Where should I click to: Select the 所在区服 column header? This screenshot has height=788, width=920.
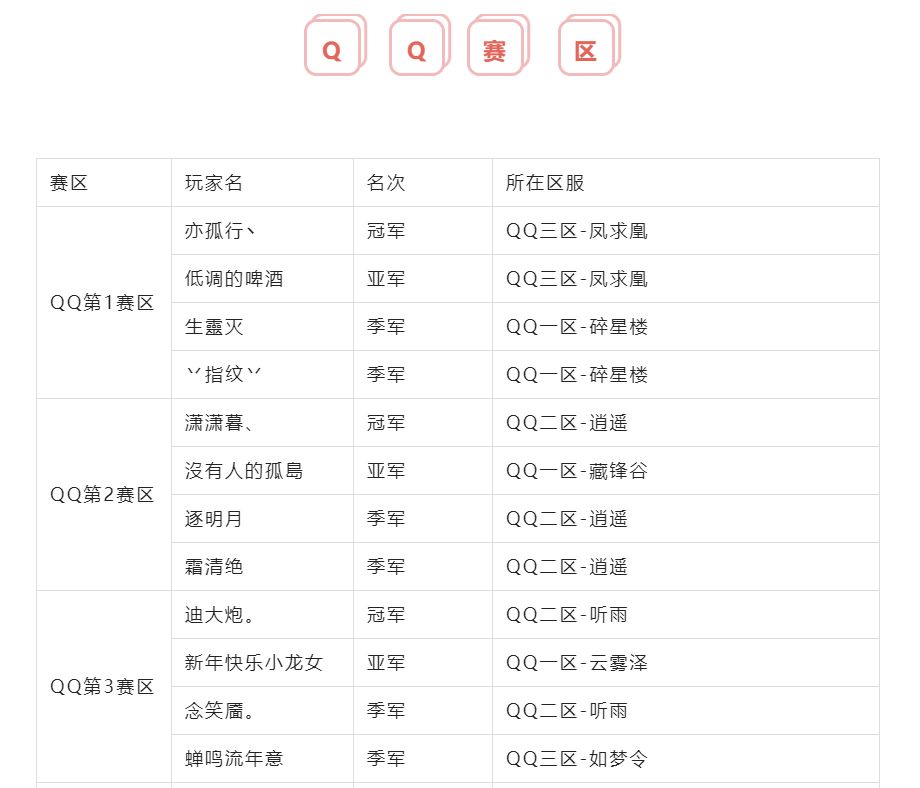pyautogui.click(x=545, y=183)
